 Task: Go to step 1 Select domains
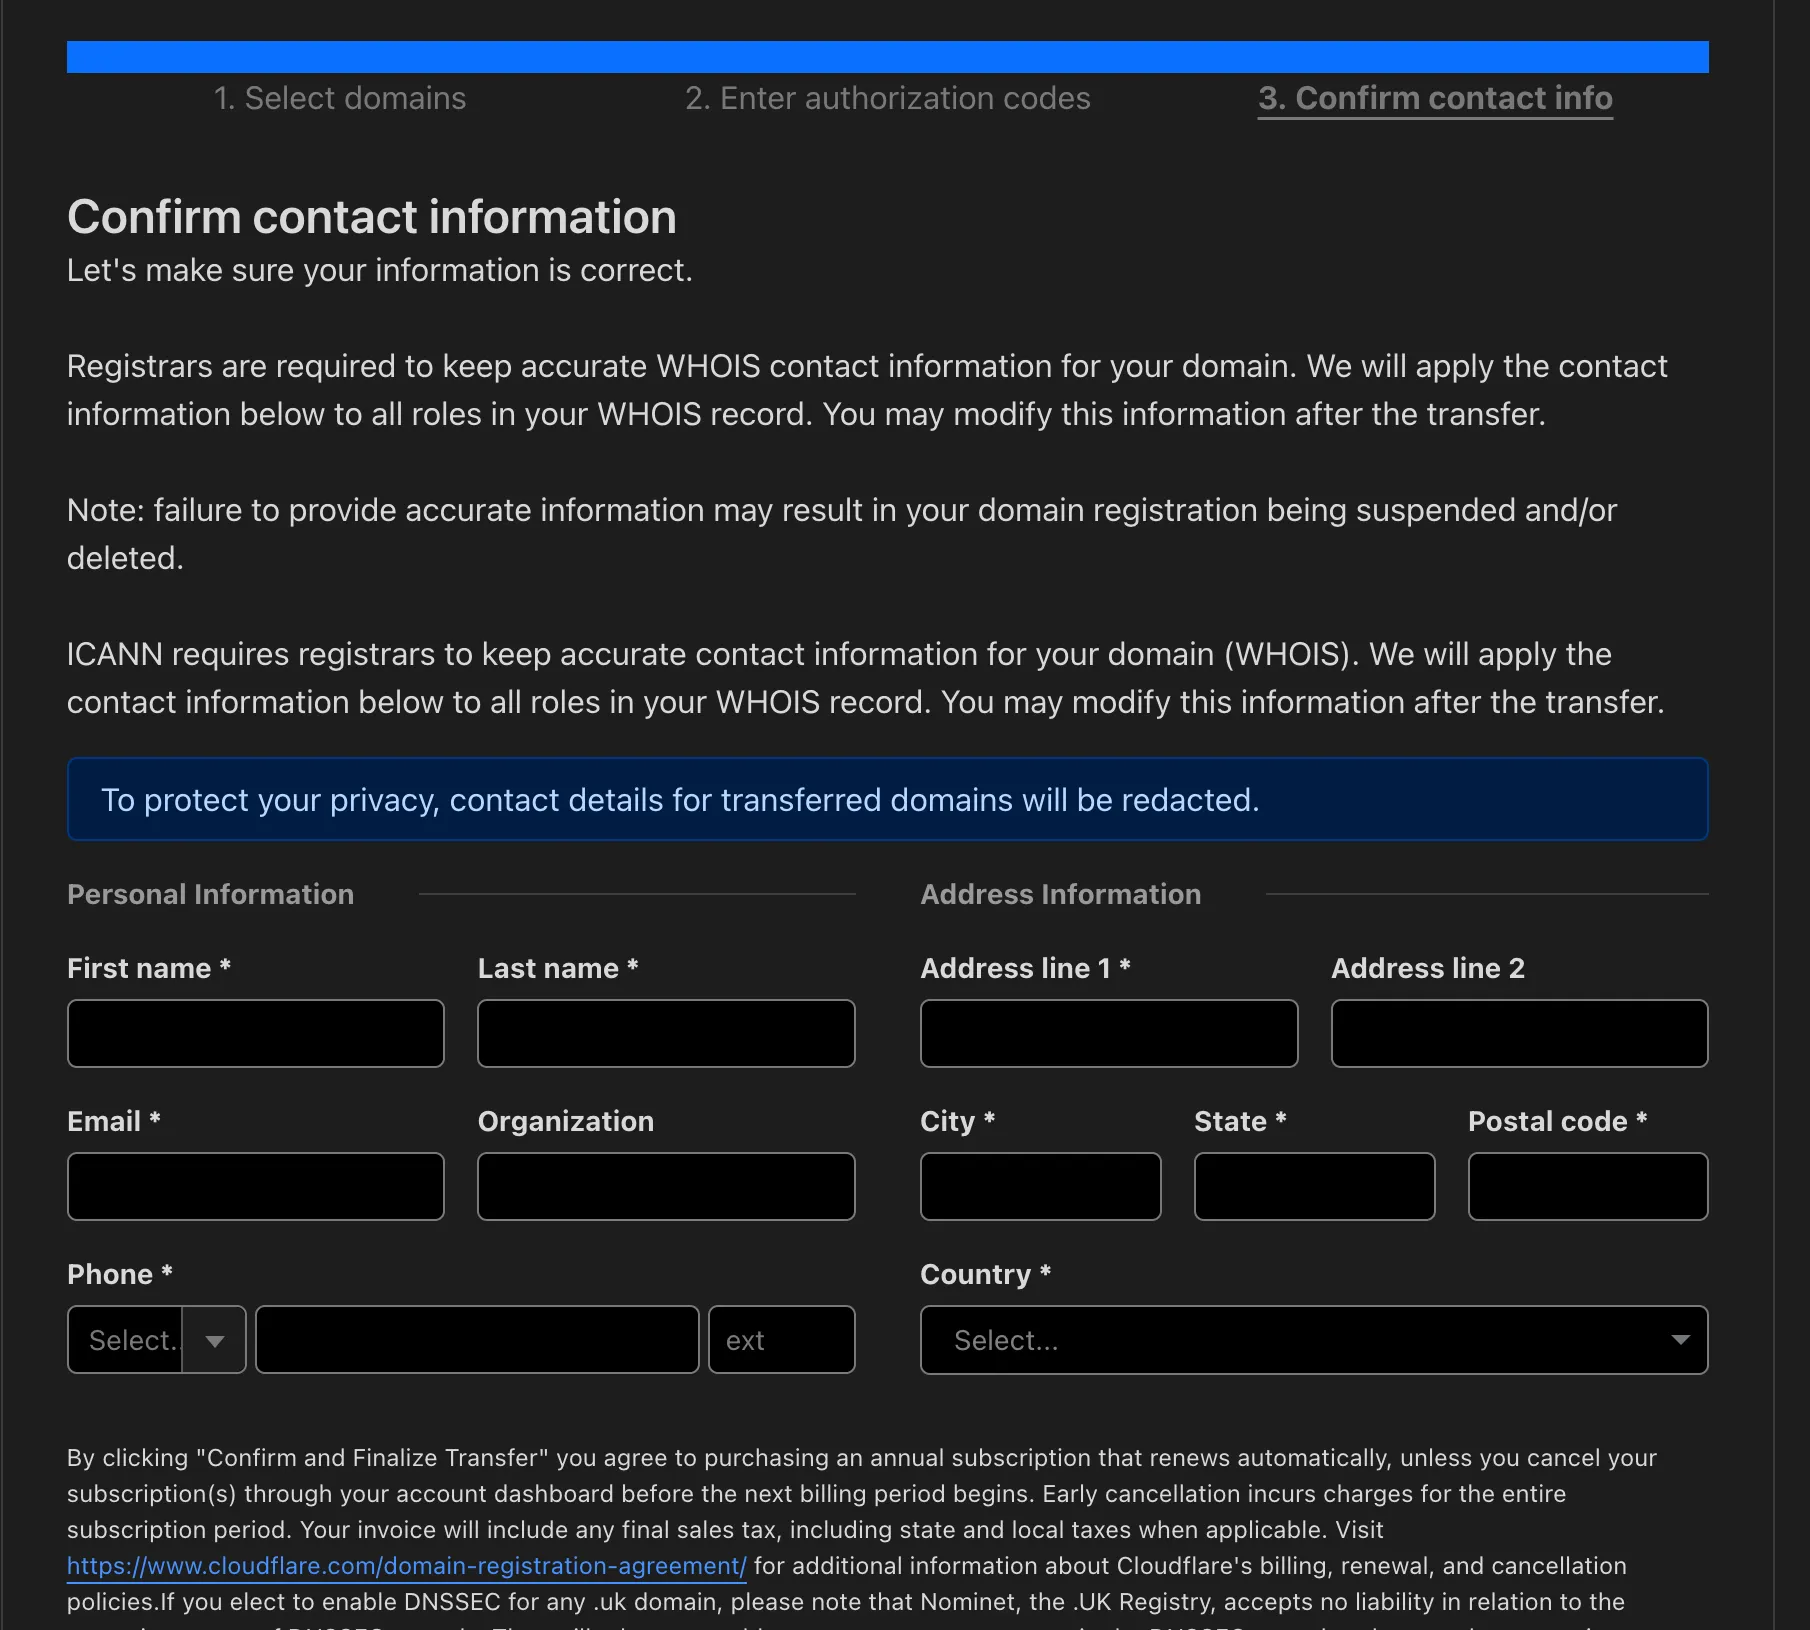pos(339,98)
